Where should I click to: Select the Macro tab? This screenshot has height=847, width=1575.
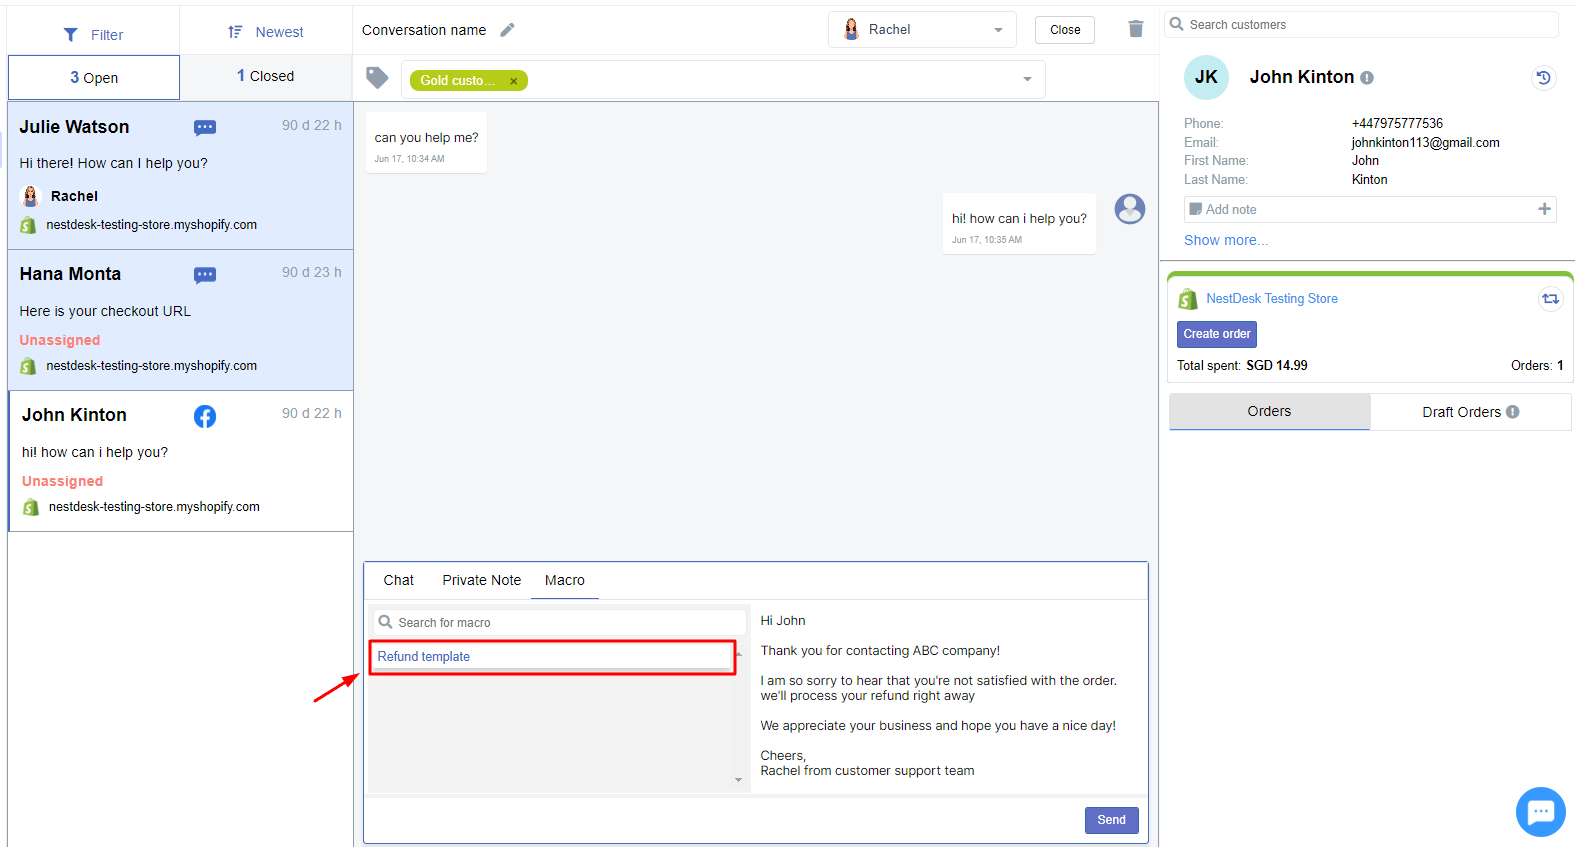(x=565, y=580)
